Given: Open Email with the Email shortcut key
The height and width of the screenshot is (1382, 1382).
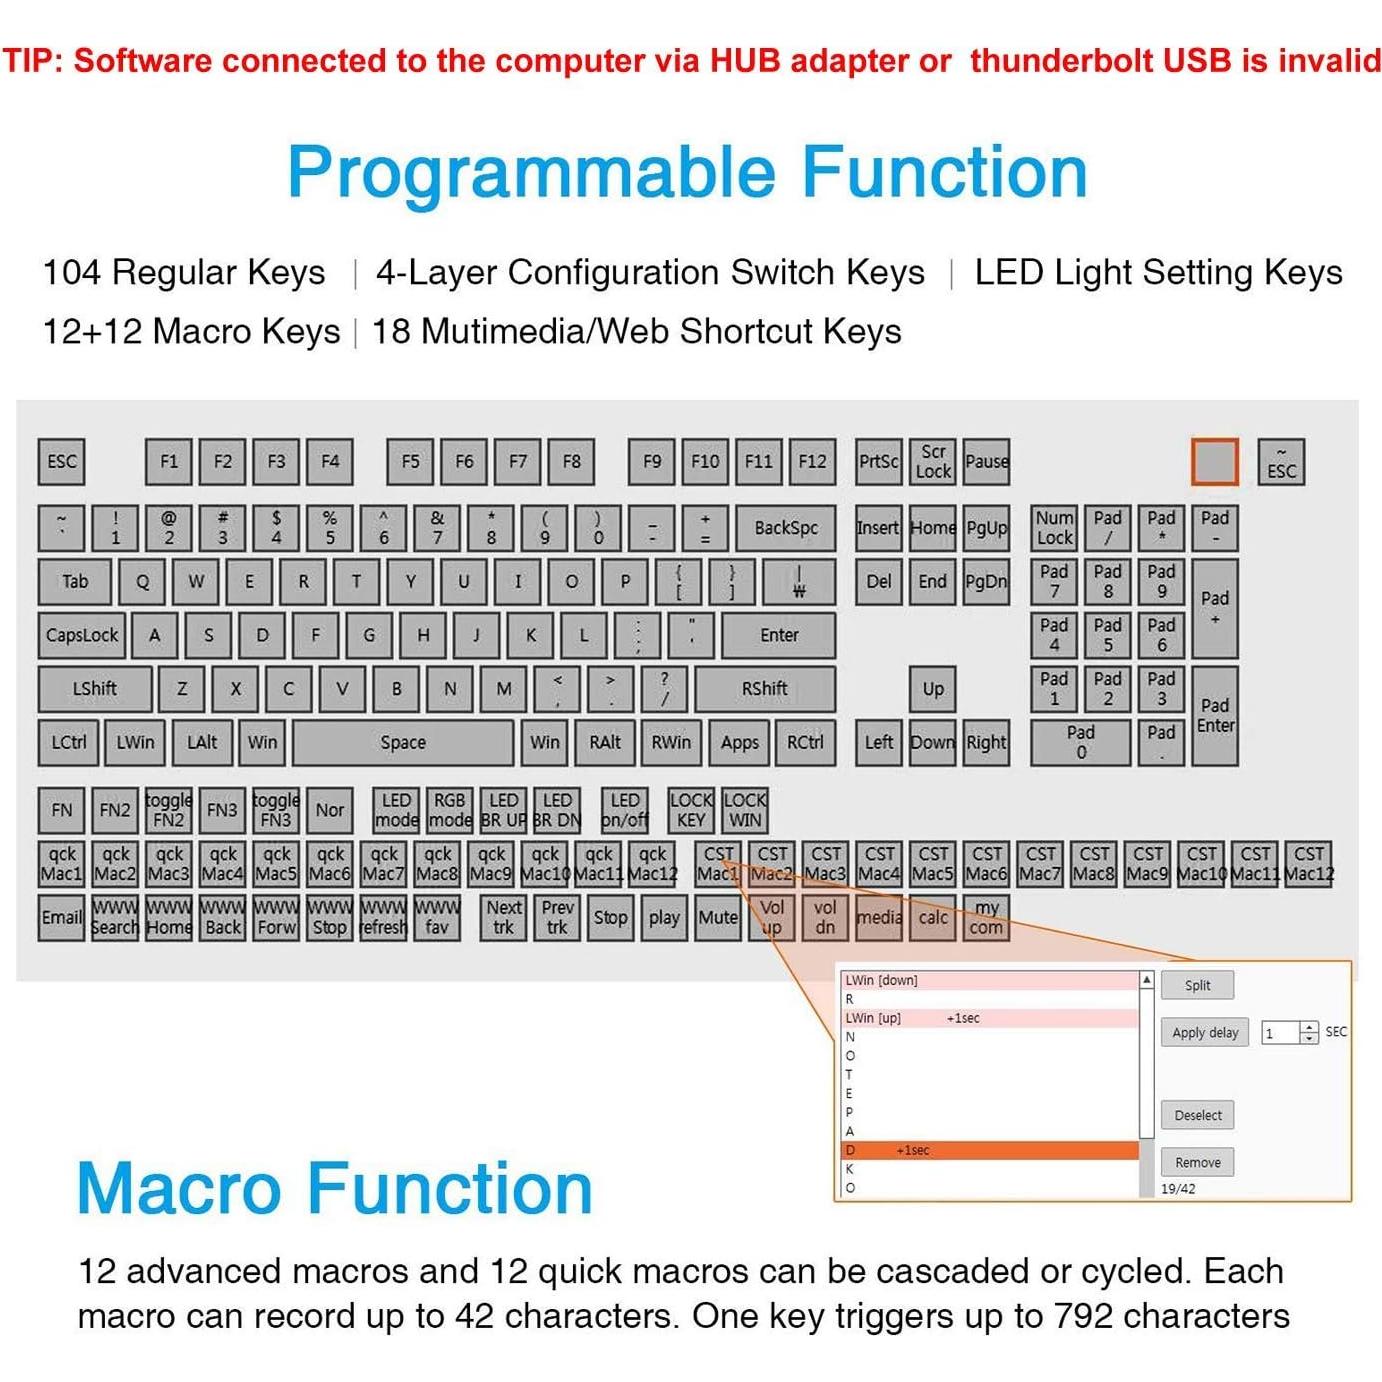Looking at the screenshot, I should click(x=59, y=917).
